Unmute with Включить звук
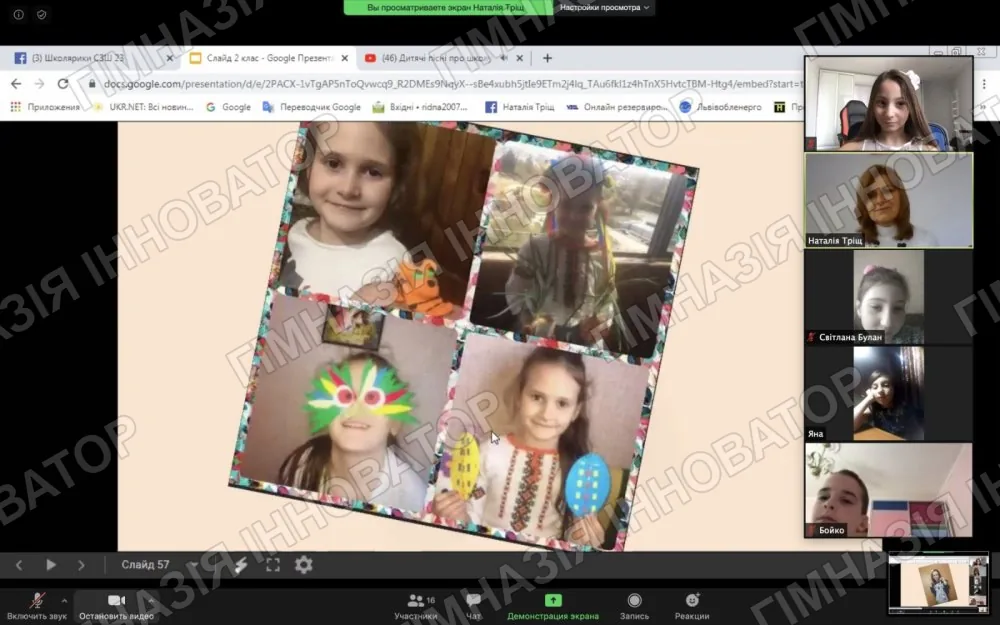The width and height of the screenshot is (1000, 625). click(x=37, y=607)
